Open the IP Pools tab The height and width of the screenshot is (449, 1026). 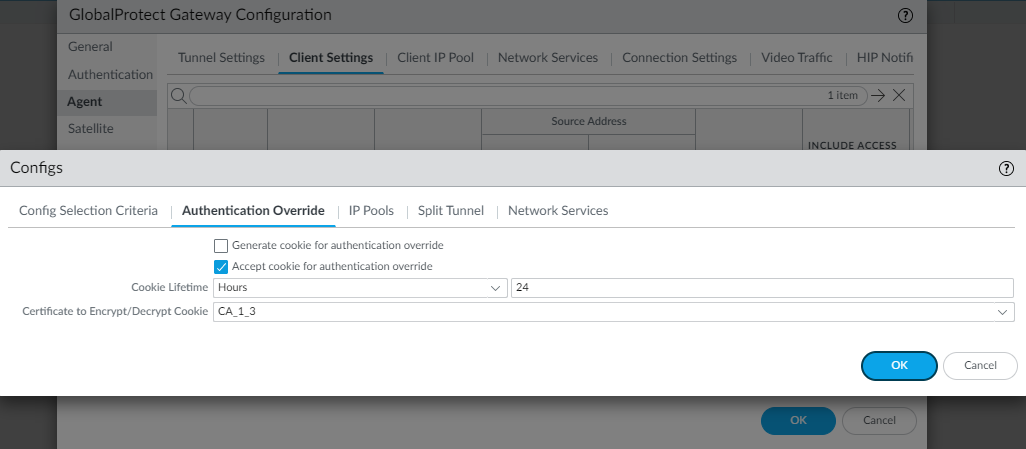point(371,211)
